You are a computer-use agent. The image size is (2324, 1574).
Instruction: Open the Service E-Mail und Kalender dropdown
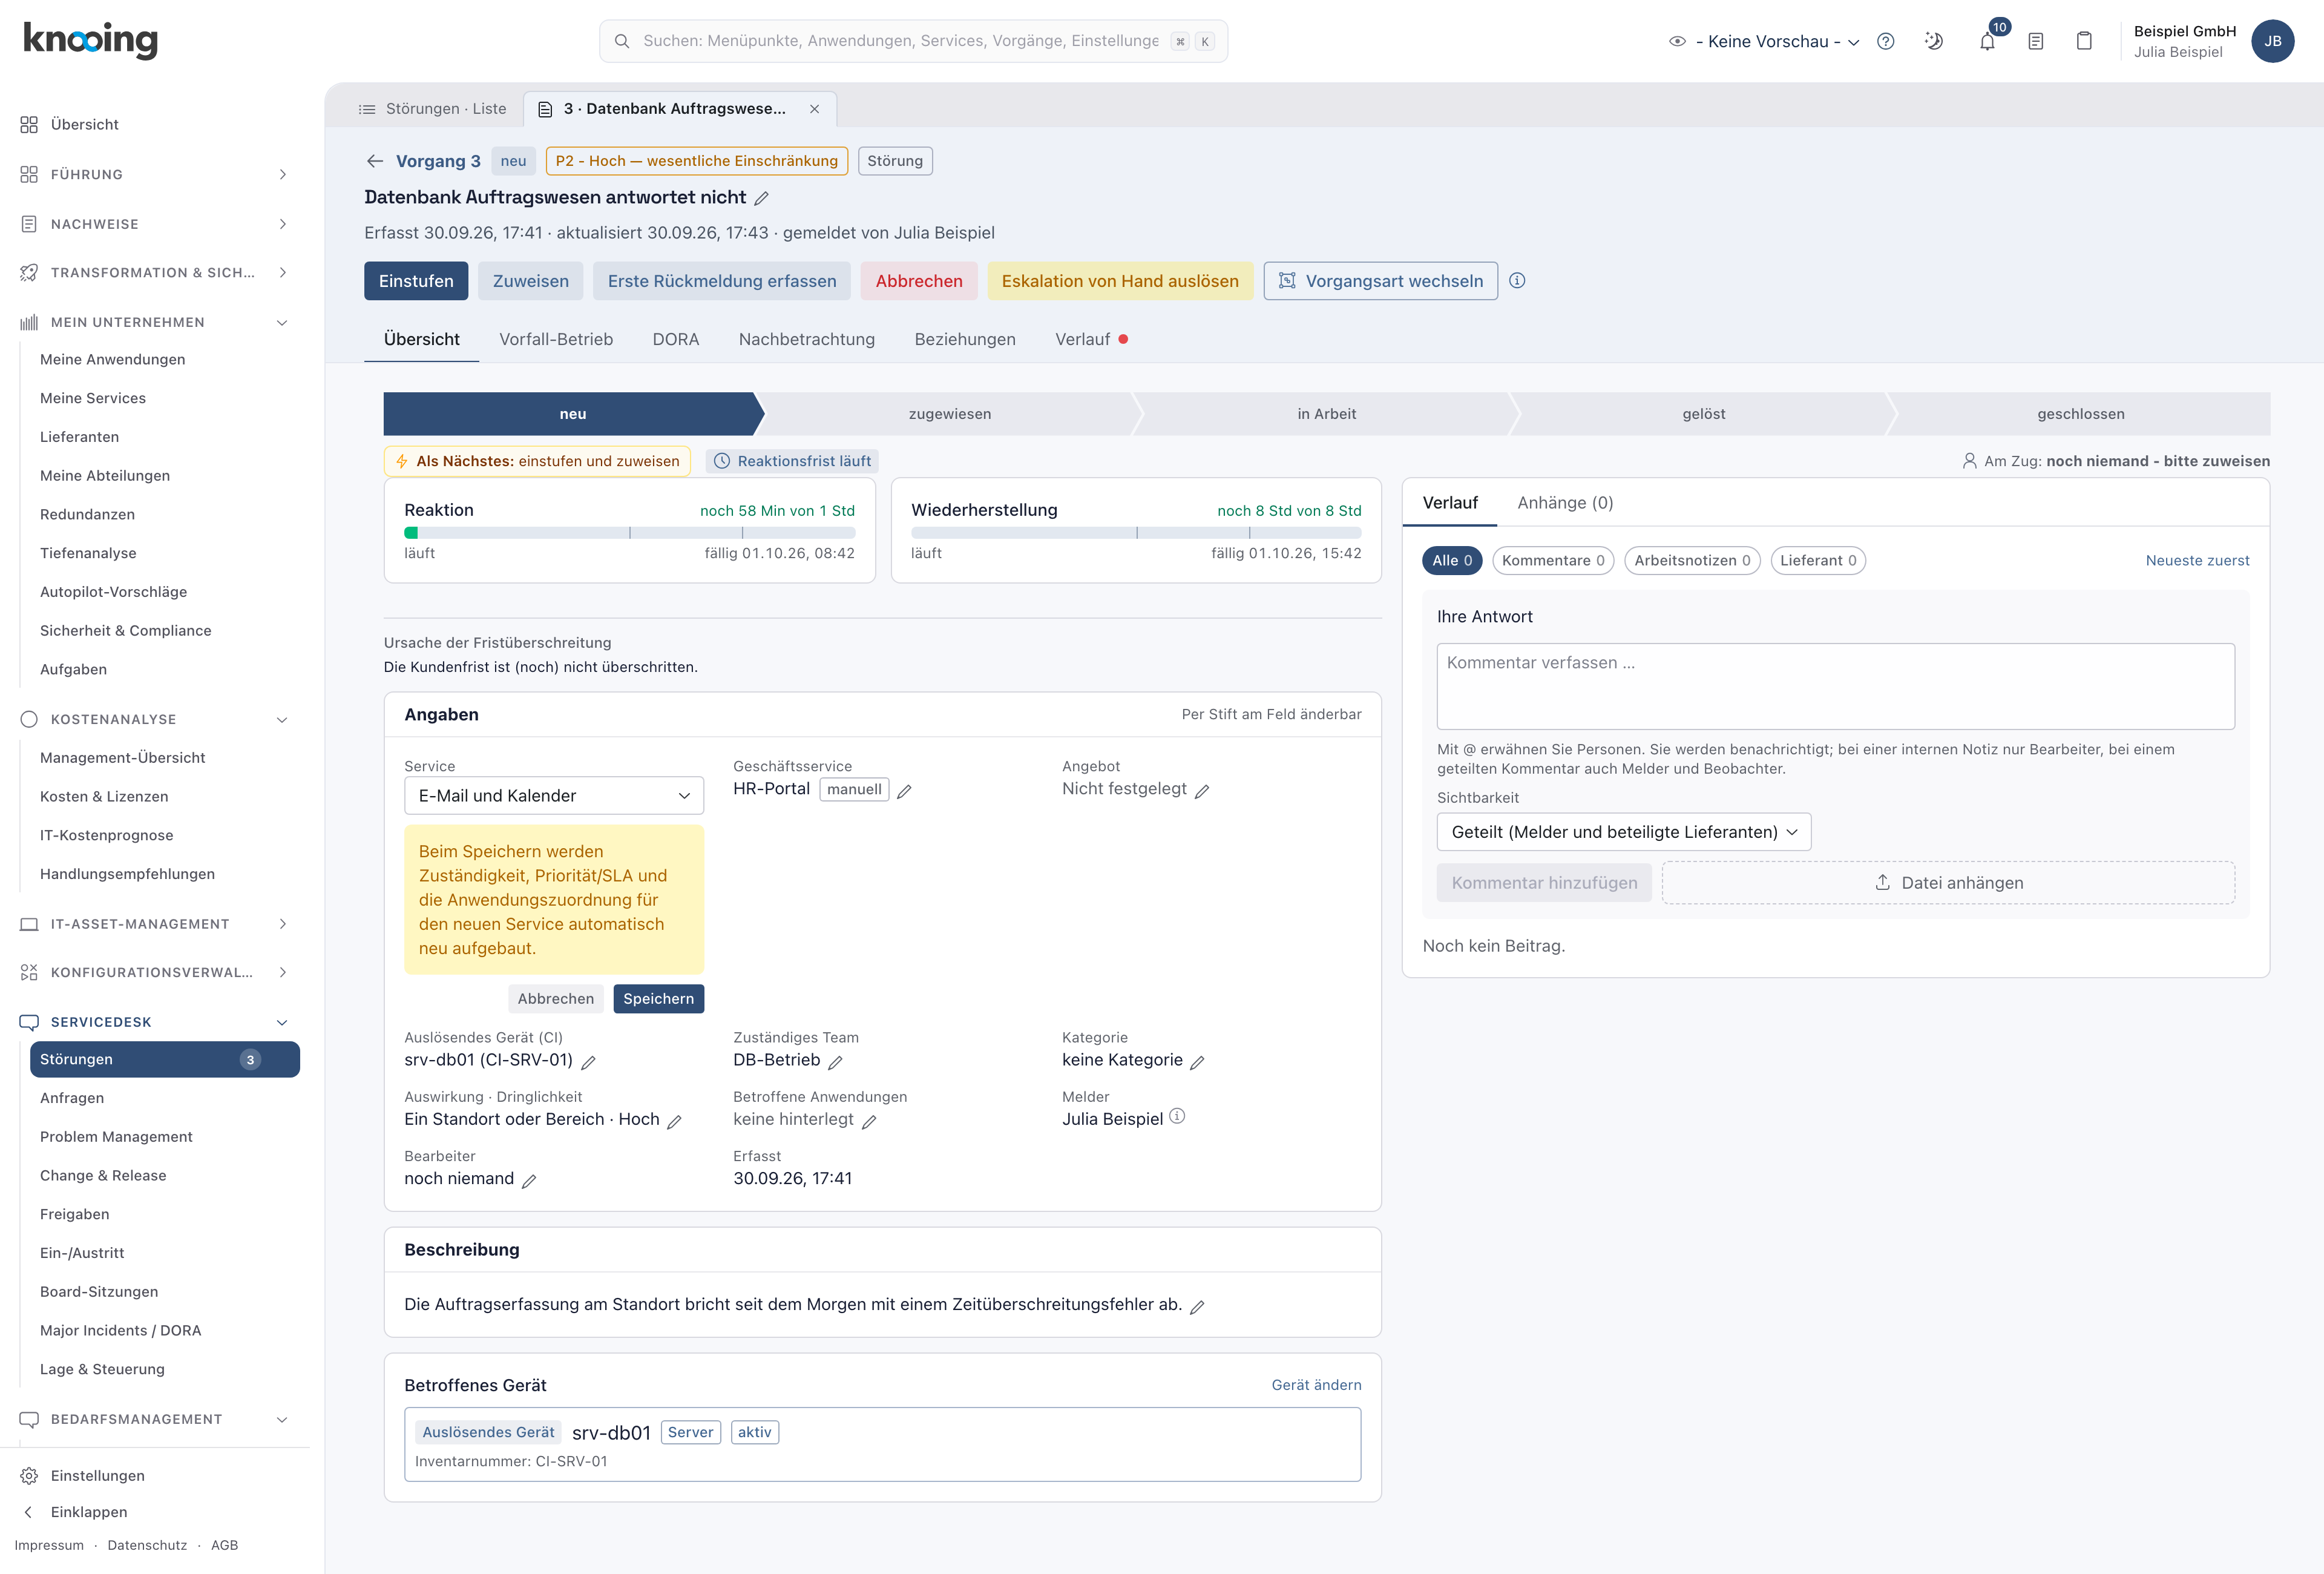tap(554, 796)
